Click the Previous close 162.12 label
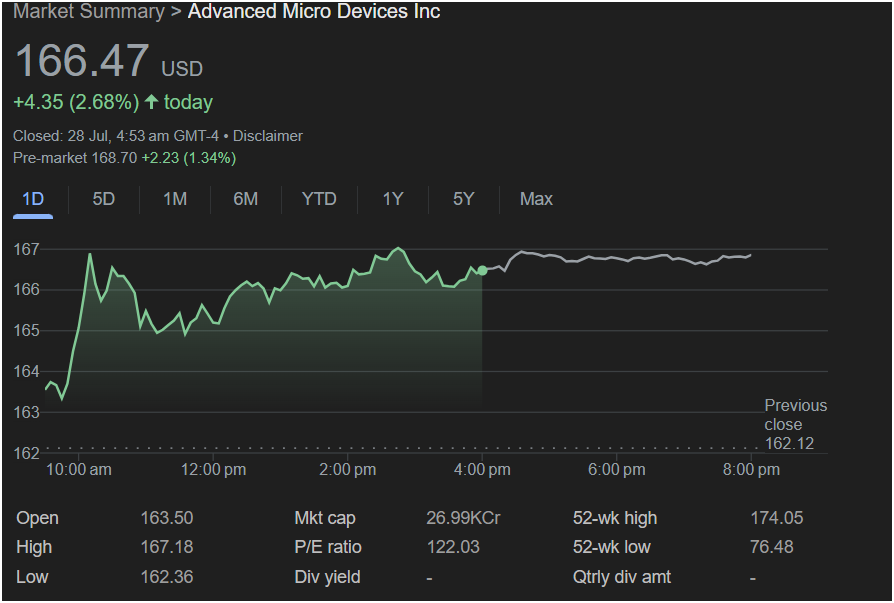Screen dimensions: 894x603 click(x=795, y=425)
